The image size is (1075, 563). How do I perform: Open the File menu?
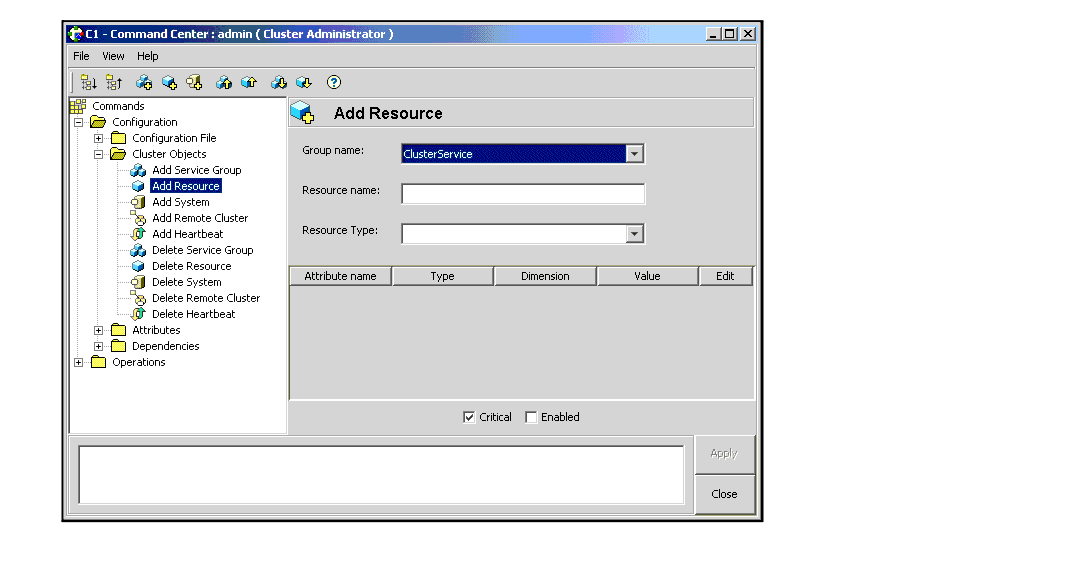(81, 56)
